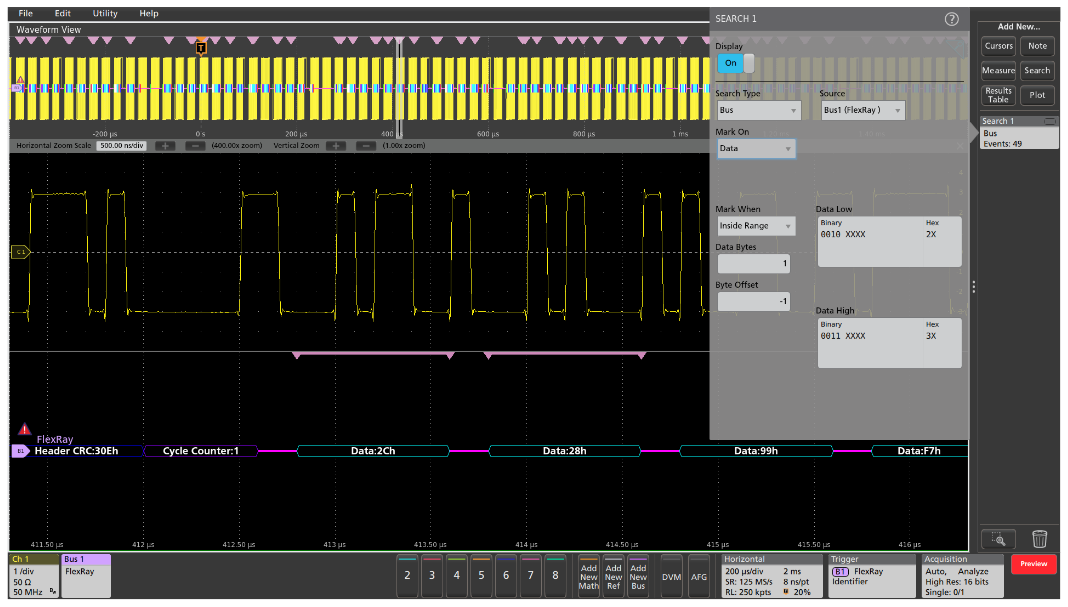Open Search panel help with question mark
Image resolution: width=1068 pixels, height=607 pixels.
click(950, 17)
